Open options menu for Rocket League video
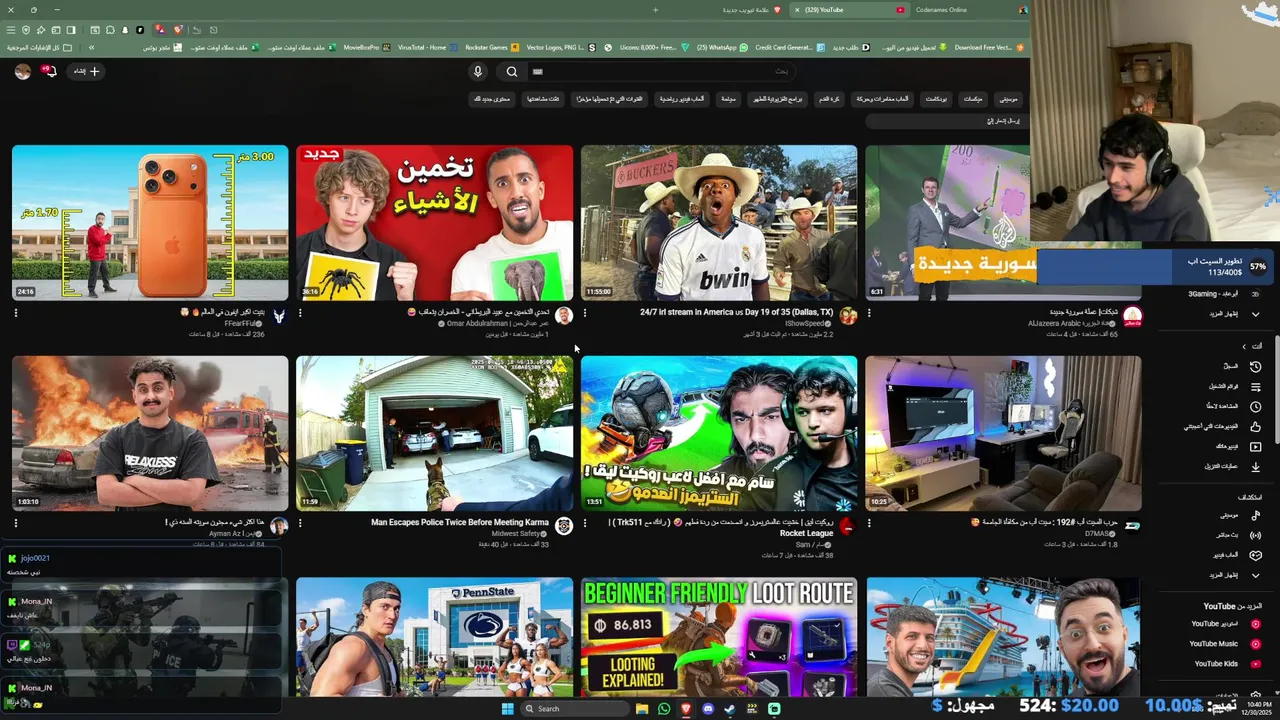Image resolution: width=1280 pixels, height=720 pixels. tap(585, 523)
